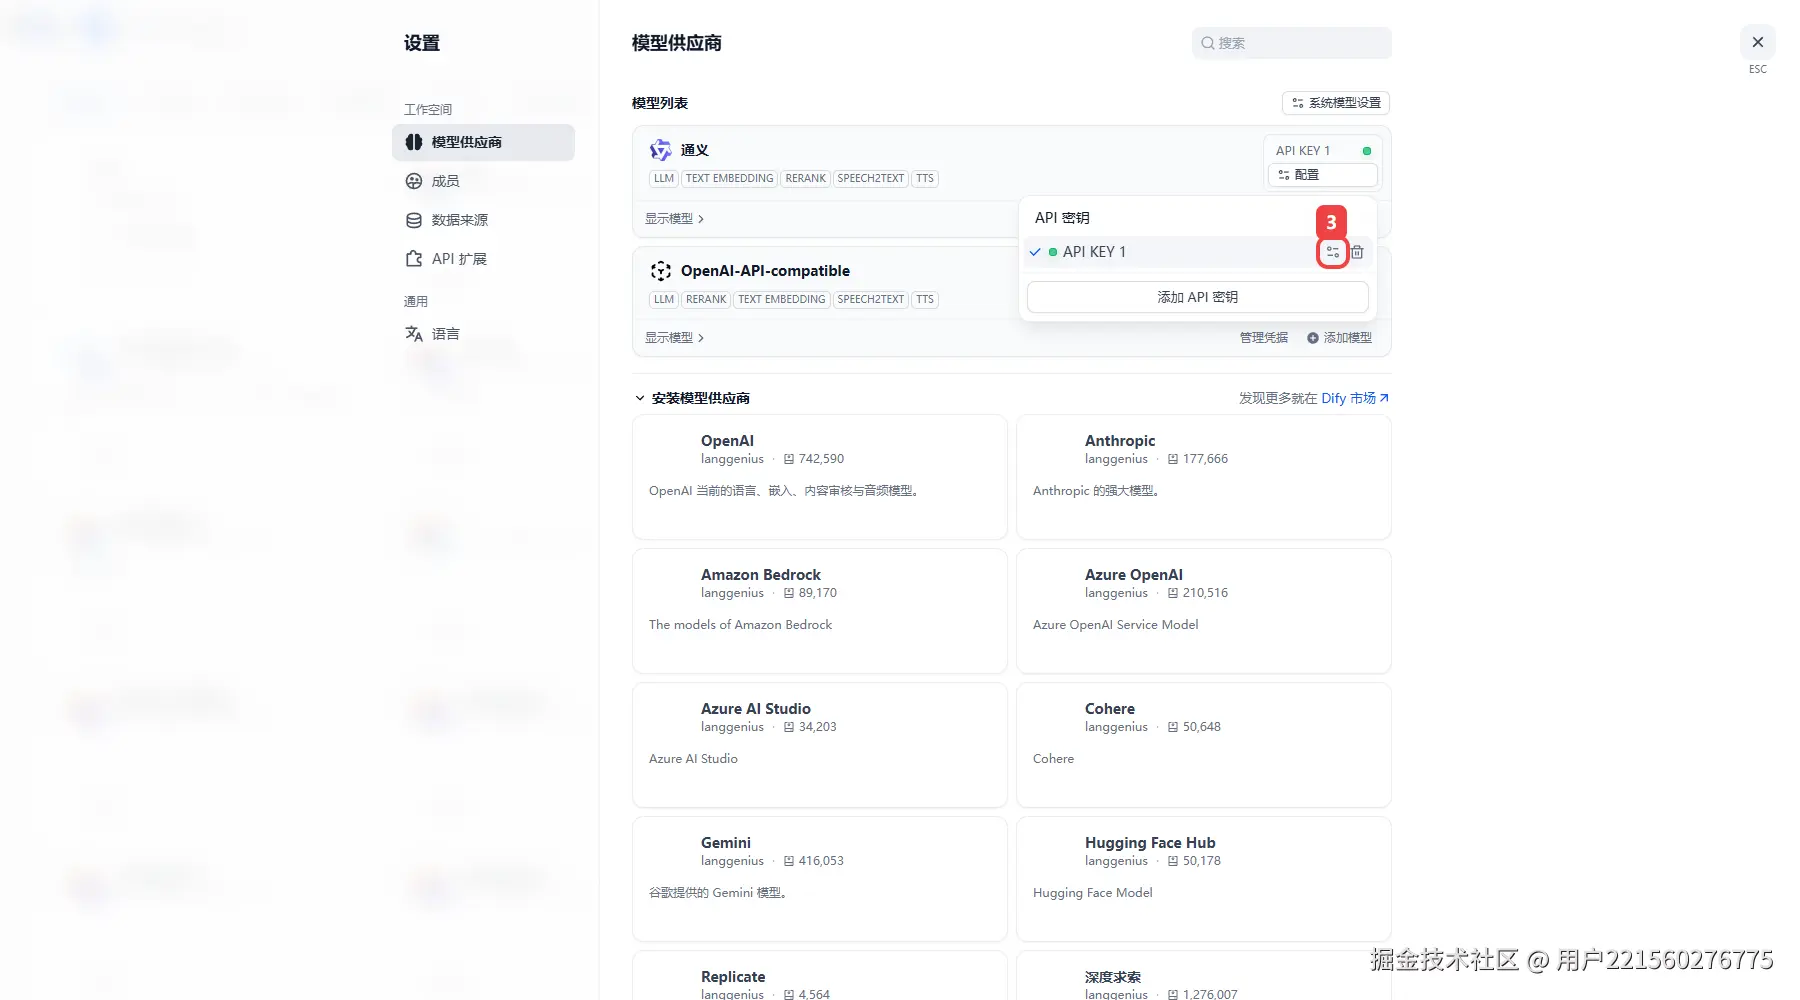Expand 显示模型 under OpenAI-API-compatible

[675, 338]
